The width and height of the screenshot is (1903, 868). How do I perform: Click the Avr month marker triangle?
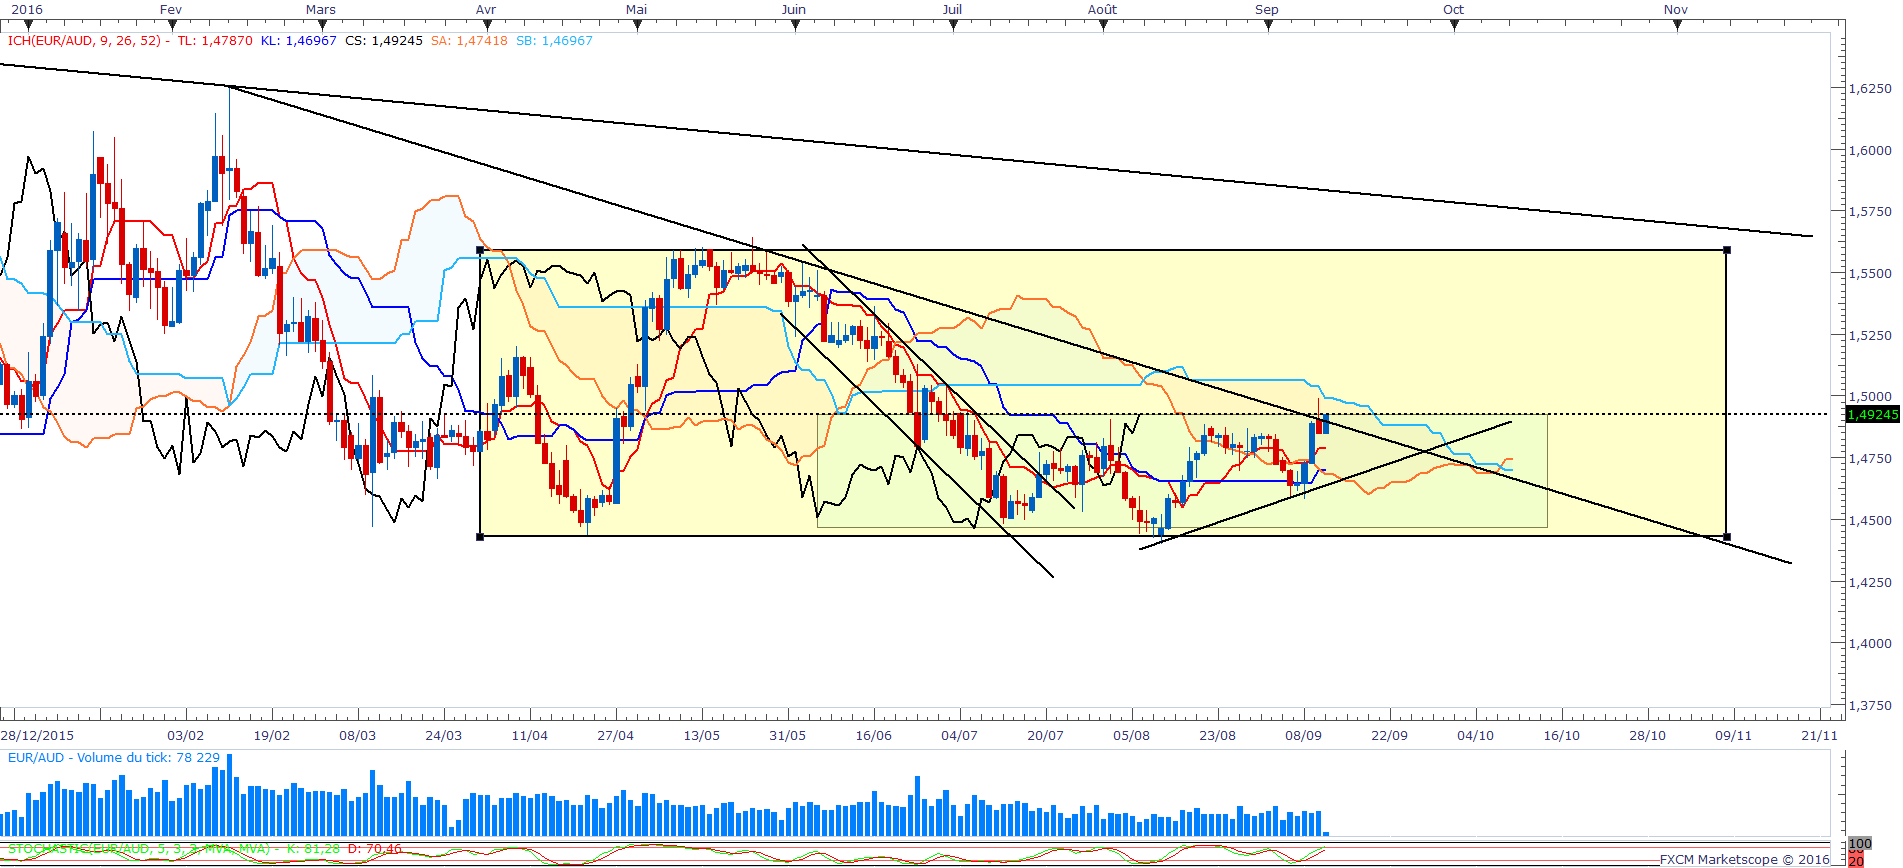tap(486, 27)
